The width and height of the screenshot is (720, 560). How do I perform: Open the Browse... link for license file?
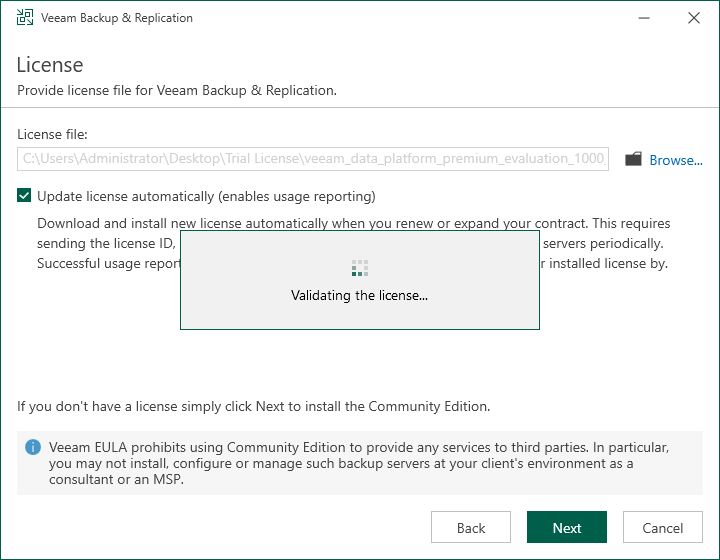(675, 160)
